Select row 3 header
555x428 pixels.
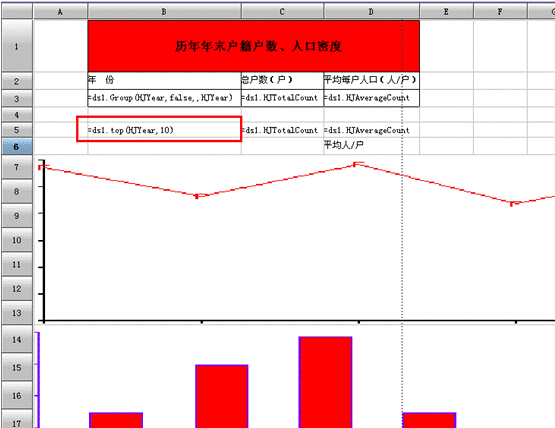coord(17,98)
